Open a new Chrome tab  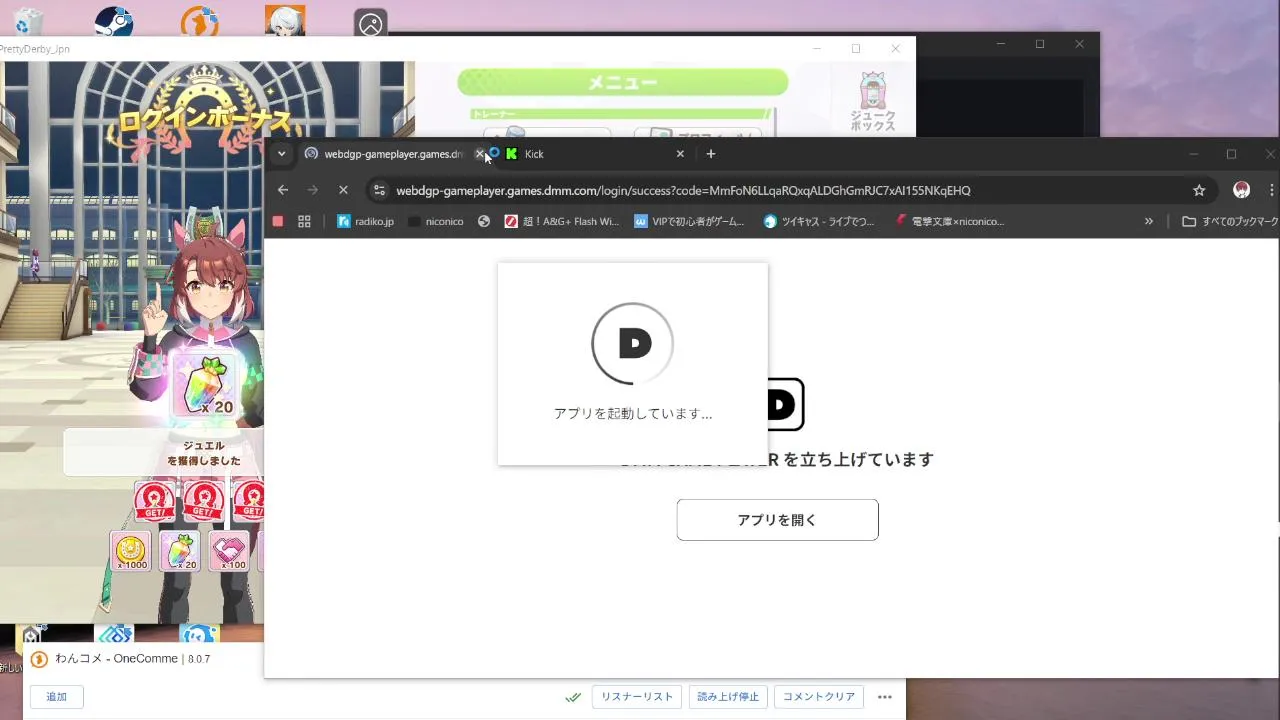coord(711,154)
